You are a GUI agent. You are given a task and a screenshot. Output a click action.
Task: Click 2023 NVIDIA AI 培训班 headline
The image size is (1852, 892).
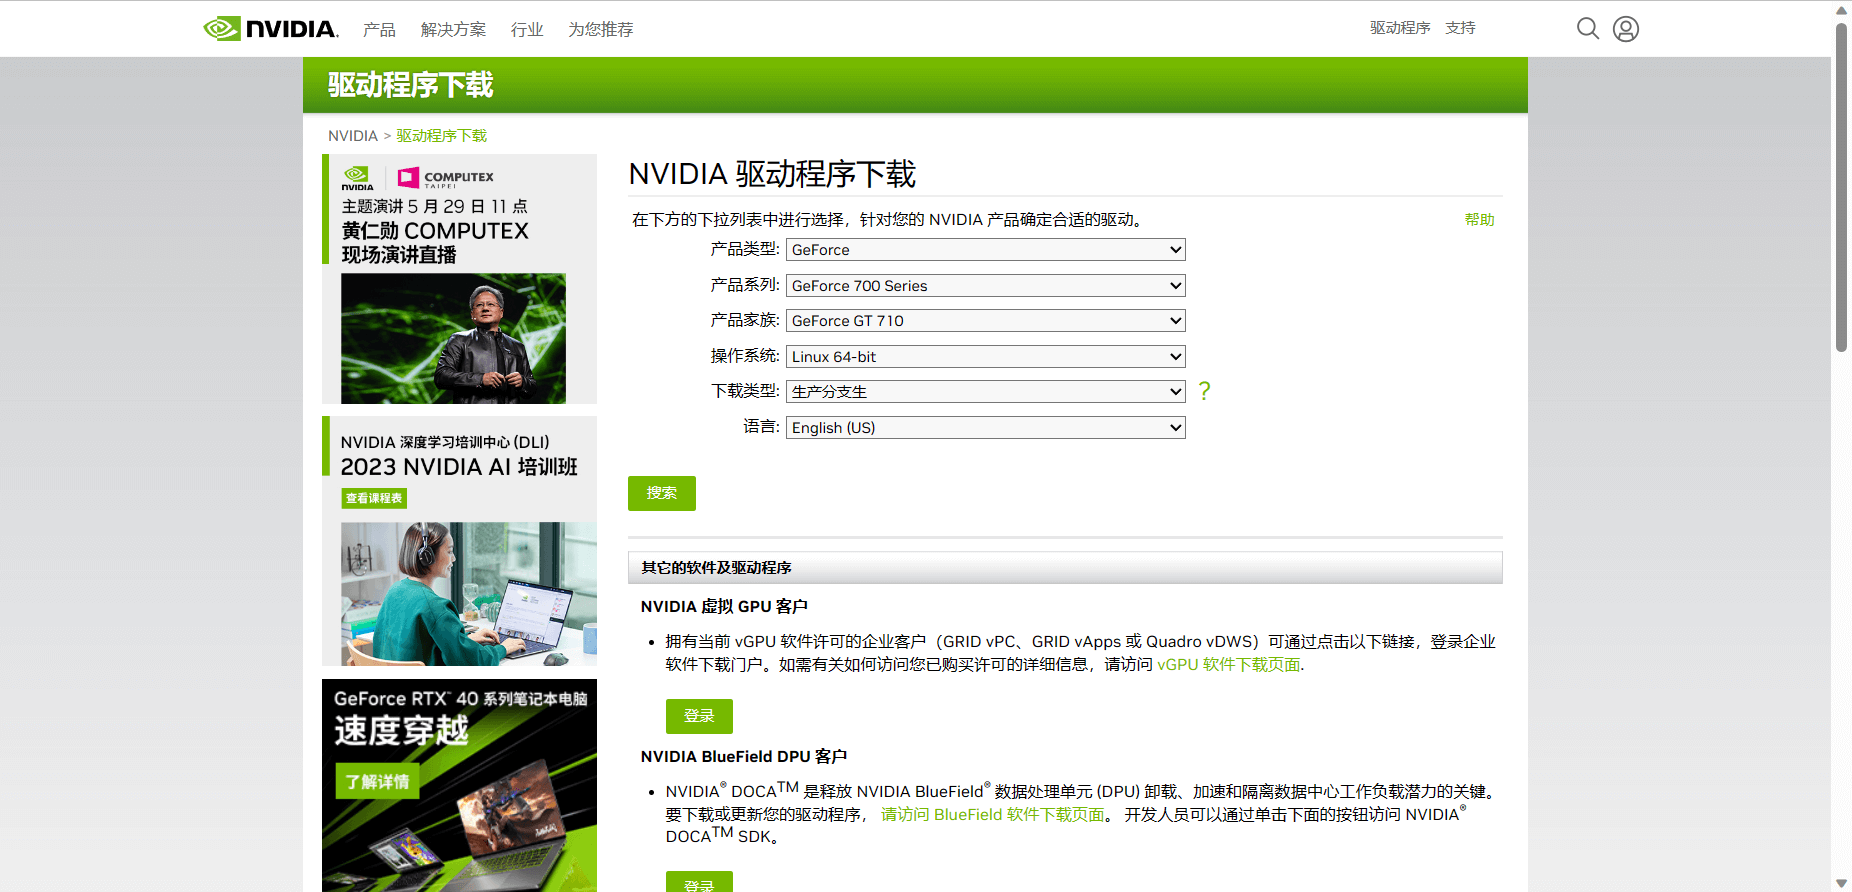(x=459, y=467)
